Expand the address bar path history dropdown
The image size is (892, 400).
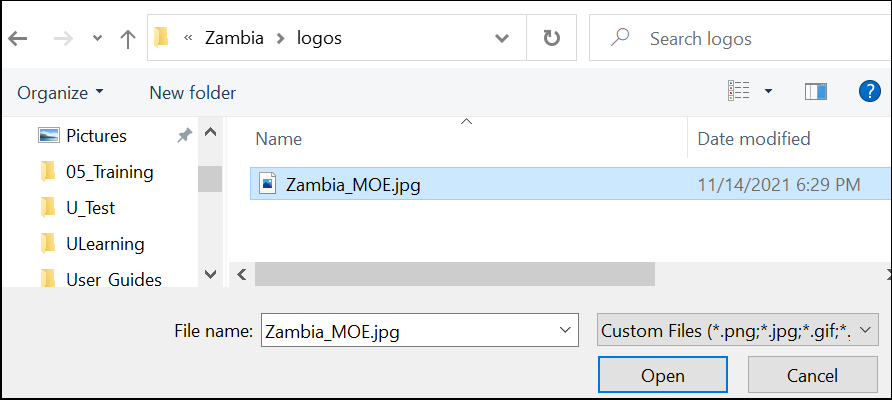tap(502, 39)
